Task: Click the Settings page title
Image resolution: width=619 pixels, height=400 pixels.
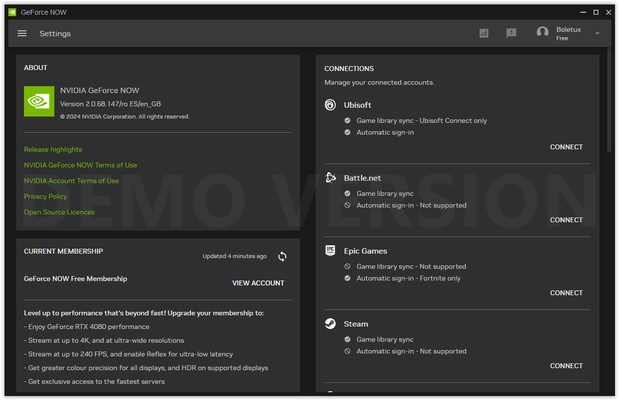Action: (x=55, y=34)
